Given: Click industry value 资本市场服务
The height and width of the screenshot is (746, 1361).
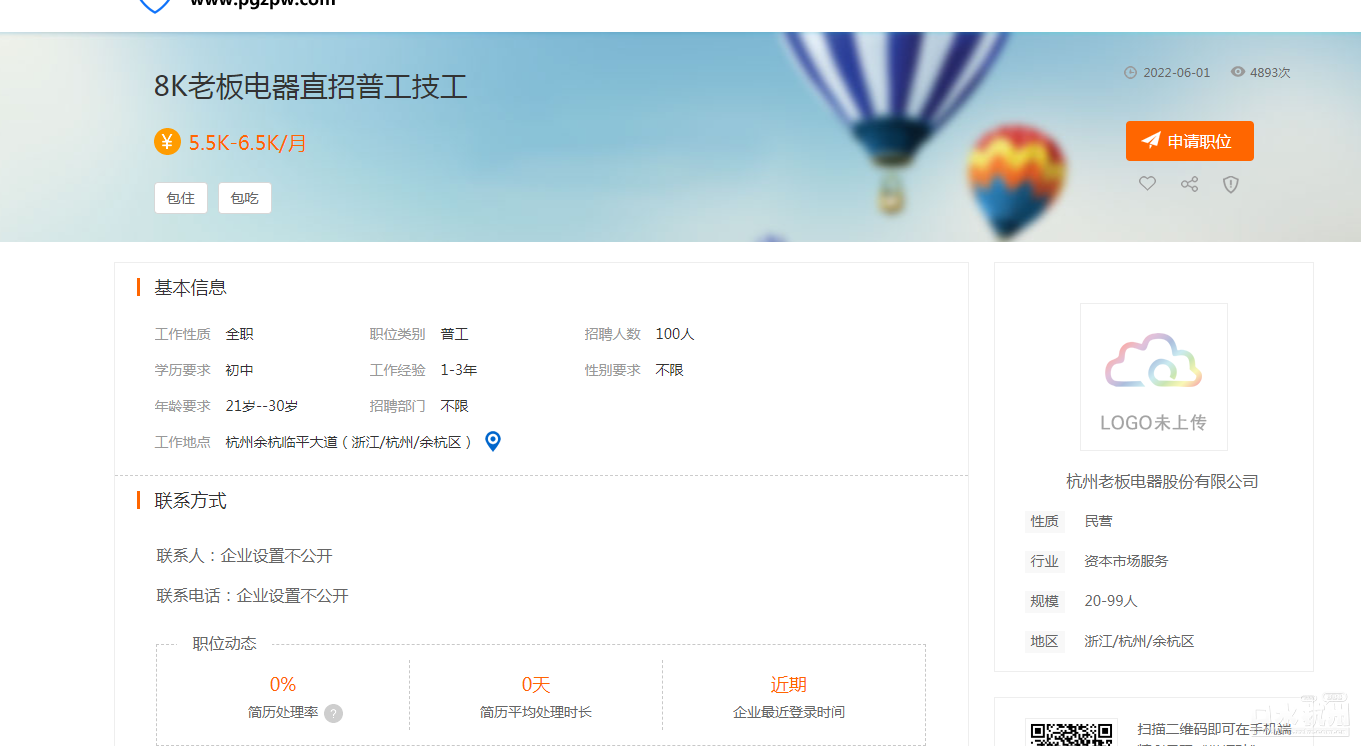Looking at the screenshot, I should pos(1126,562).
